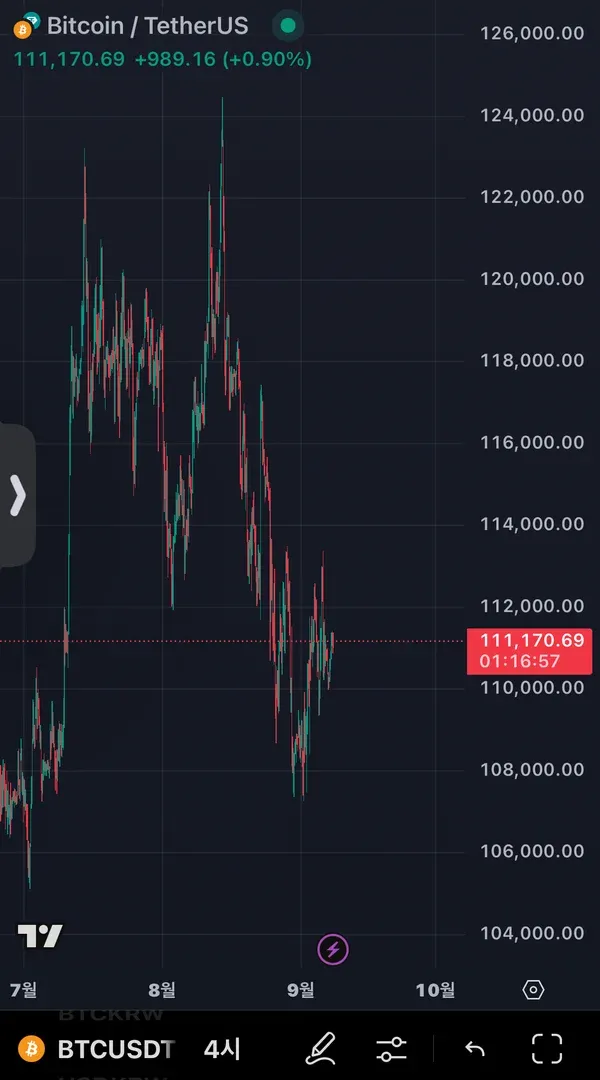Enter fullscreen chart mode

click(547, 1048)
